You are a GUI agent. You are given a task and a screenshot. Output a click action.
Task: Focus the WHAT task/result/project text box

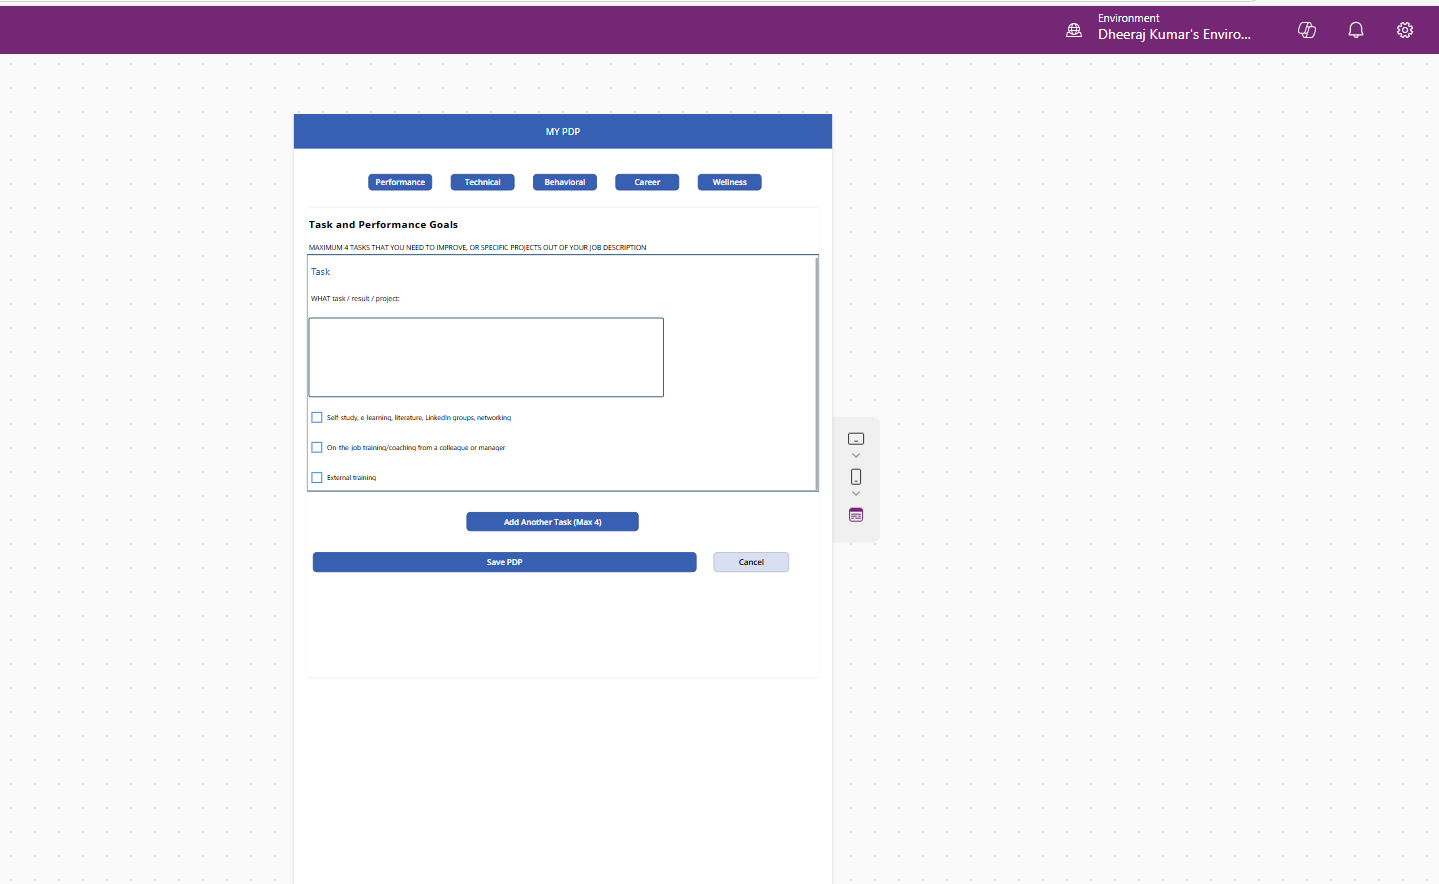pyautogui.click(x=486, y=357)
